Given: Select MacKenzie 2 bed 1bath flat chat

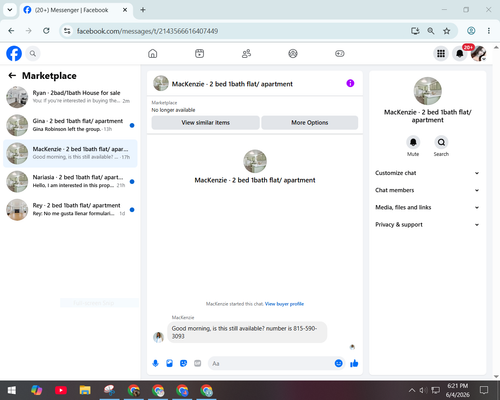Looking at the screenshot, I should (x=70, y=153).
